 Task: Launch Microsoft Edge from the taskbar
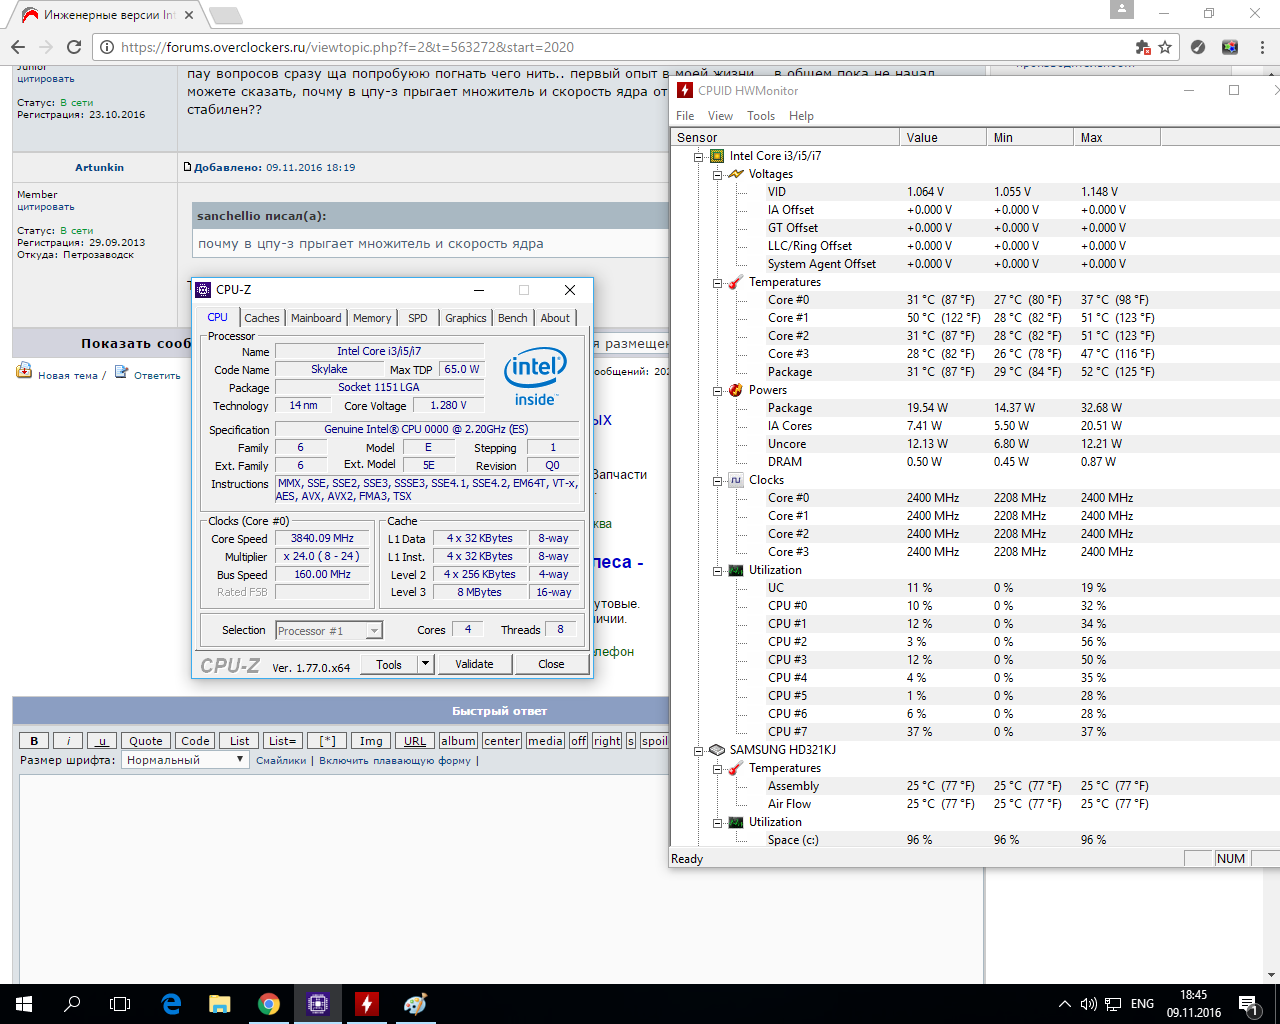pos(171,1004)
